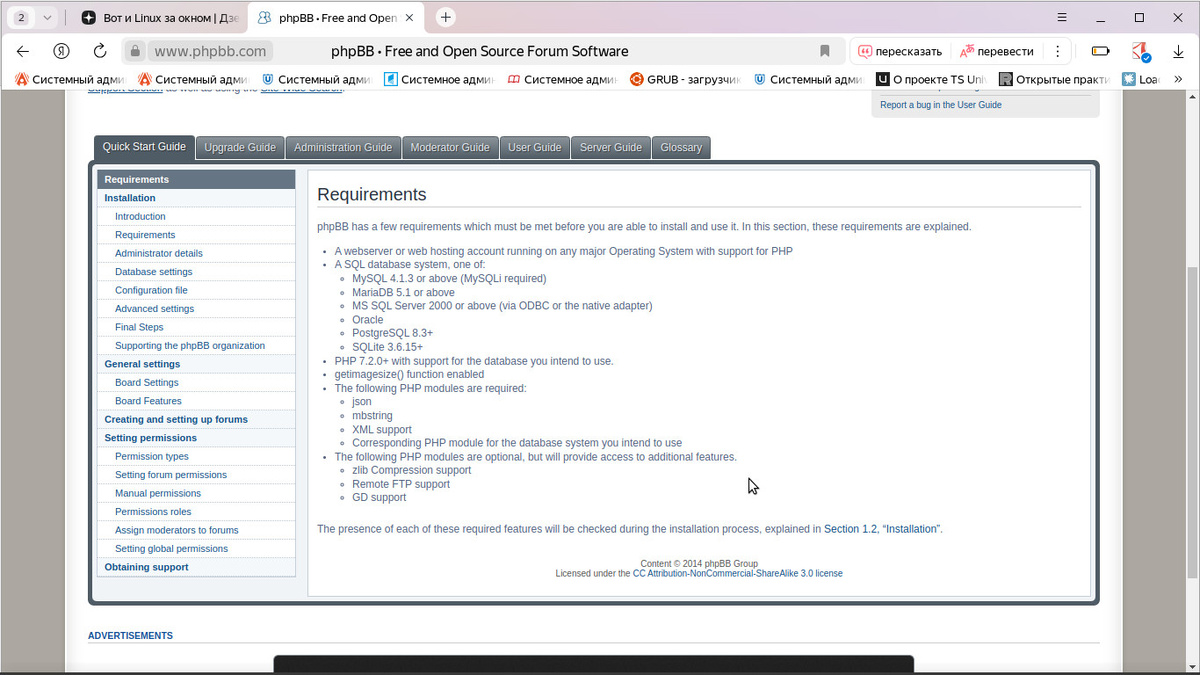
Task: Switch to the Quick Start Guide tab
Action: (144, 147)
